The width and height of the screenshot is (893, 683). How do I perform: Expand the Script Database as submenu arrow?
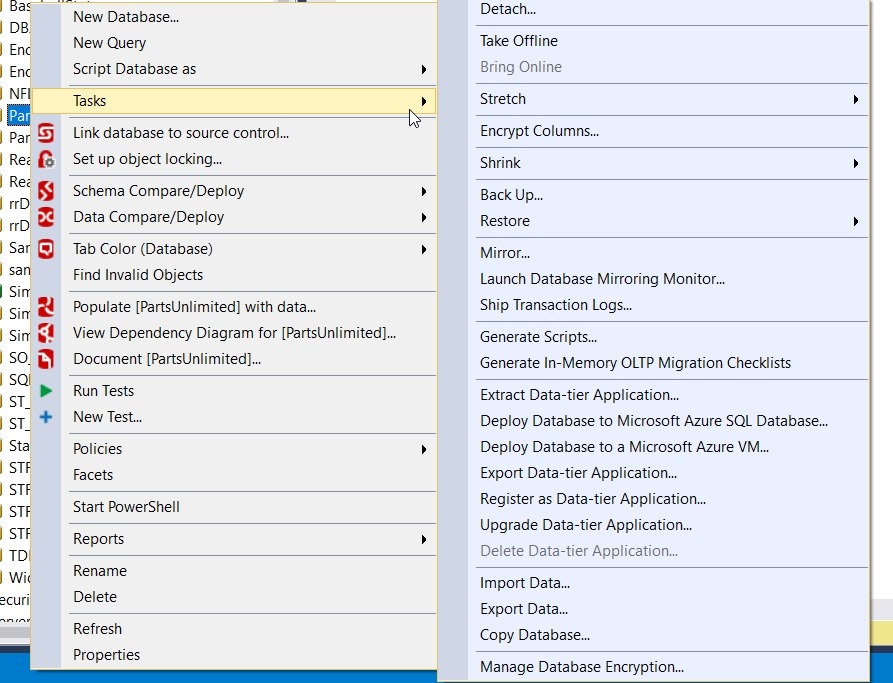pos(424,69)
